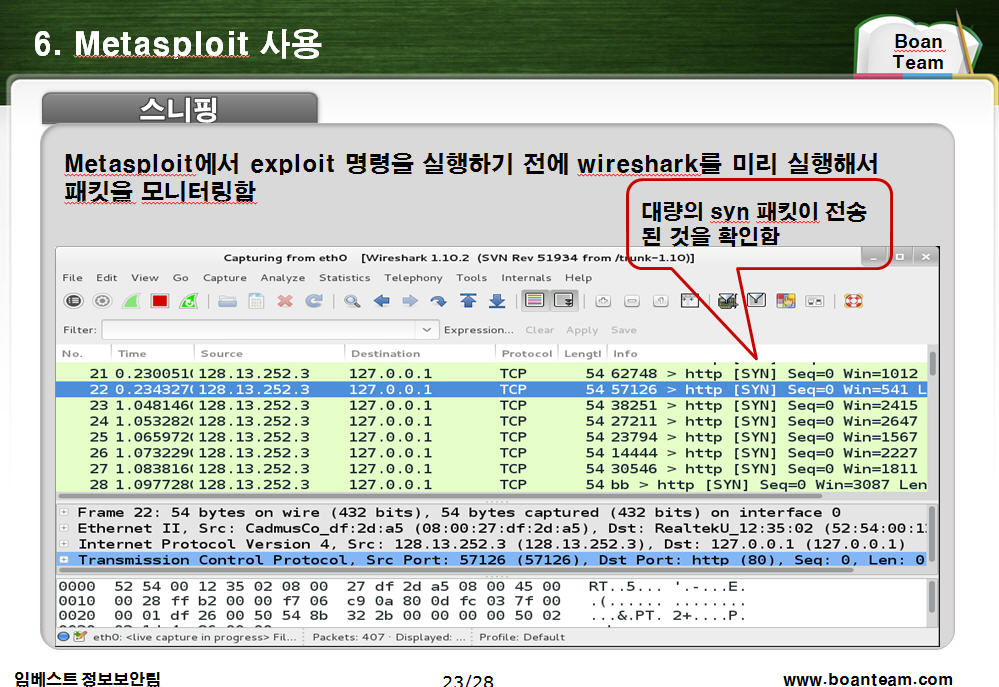
Task: Open Wireshark preferences icon
Action: coord(814,301)
